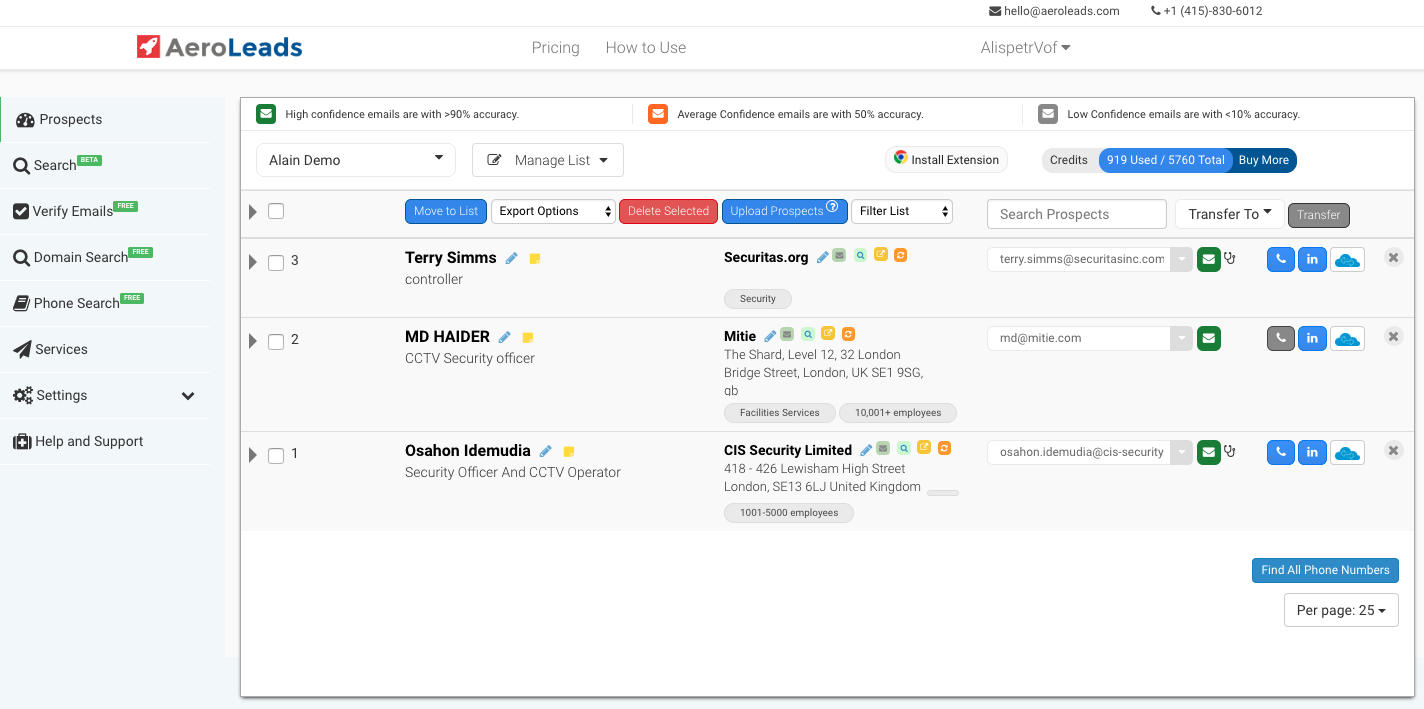Click the orange refresh icon beside Mitie

click(x=848, y=334)
